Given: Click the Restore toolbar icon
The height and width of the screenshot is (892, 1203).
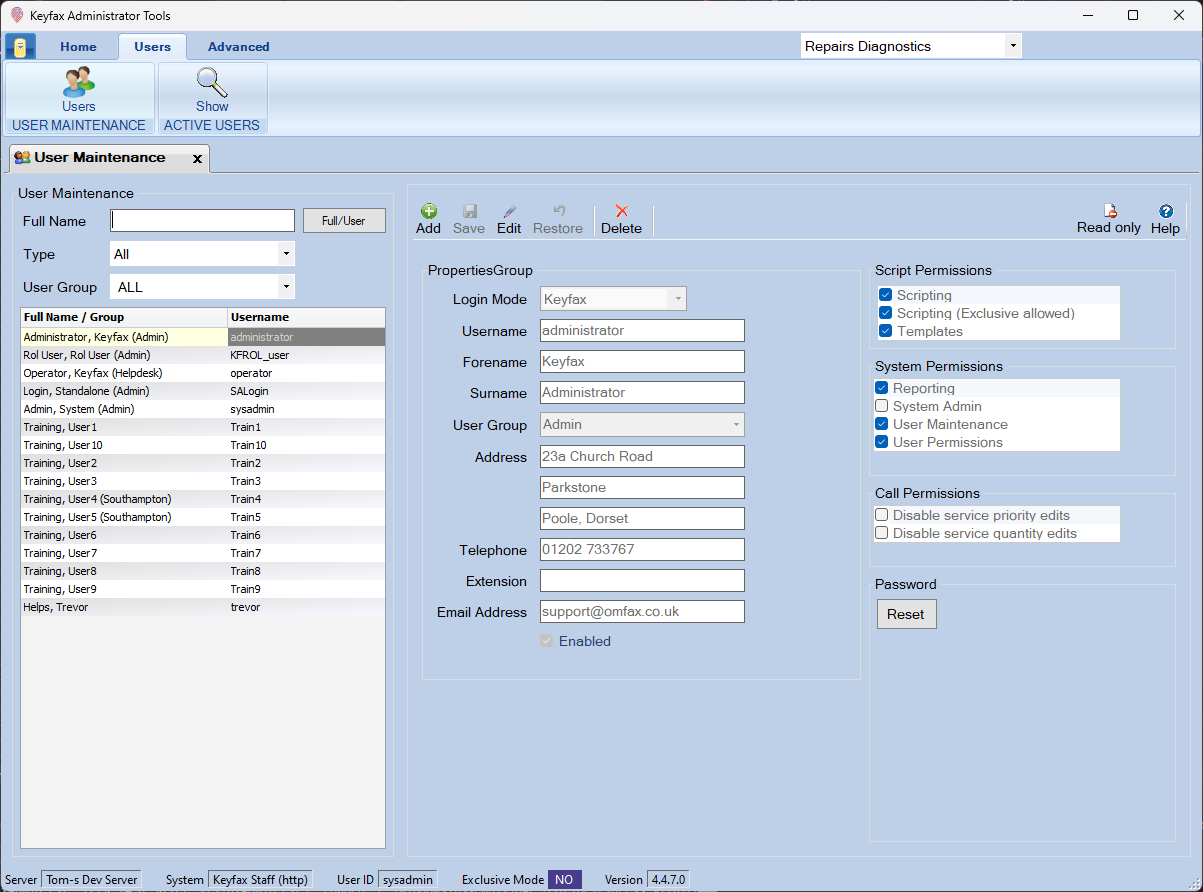Looking at the screenshot, I should coord(558,211).
